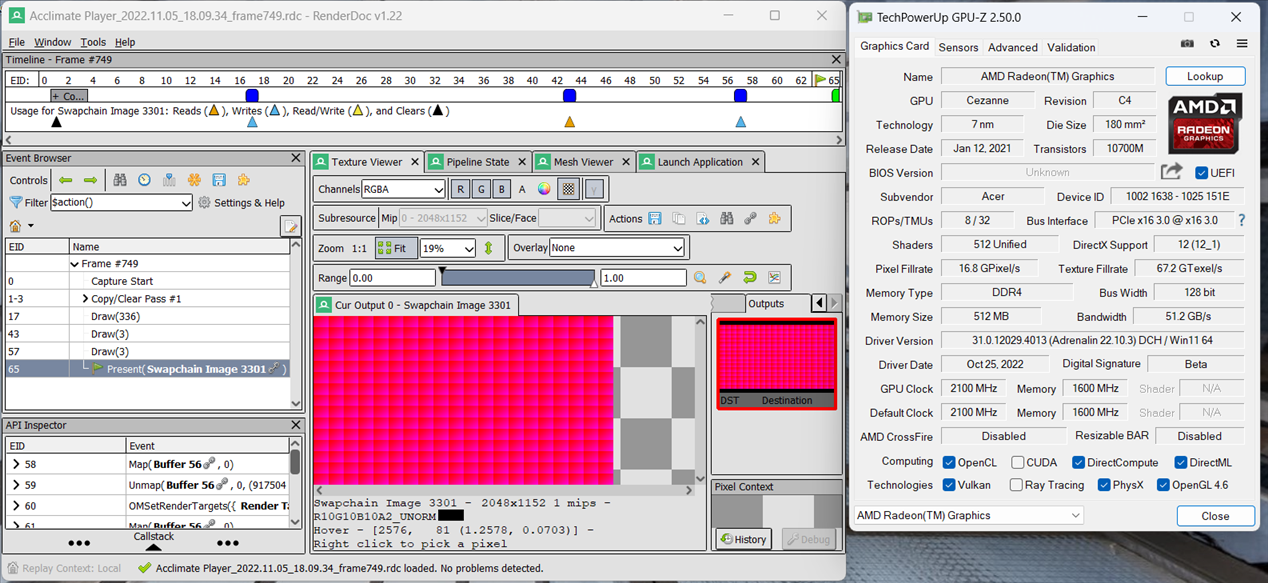Click the clock icon to show event timings
This screenshot has height=583, width=1268.
coord(144,180)
